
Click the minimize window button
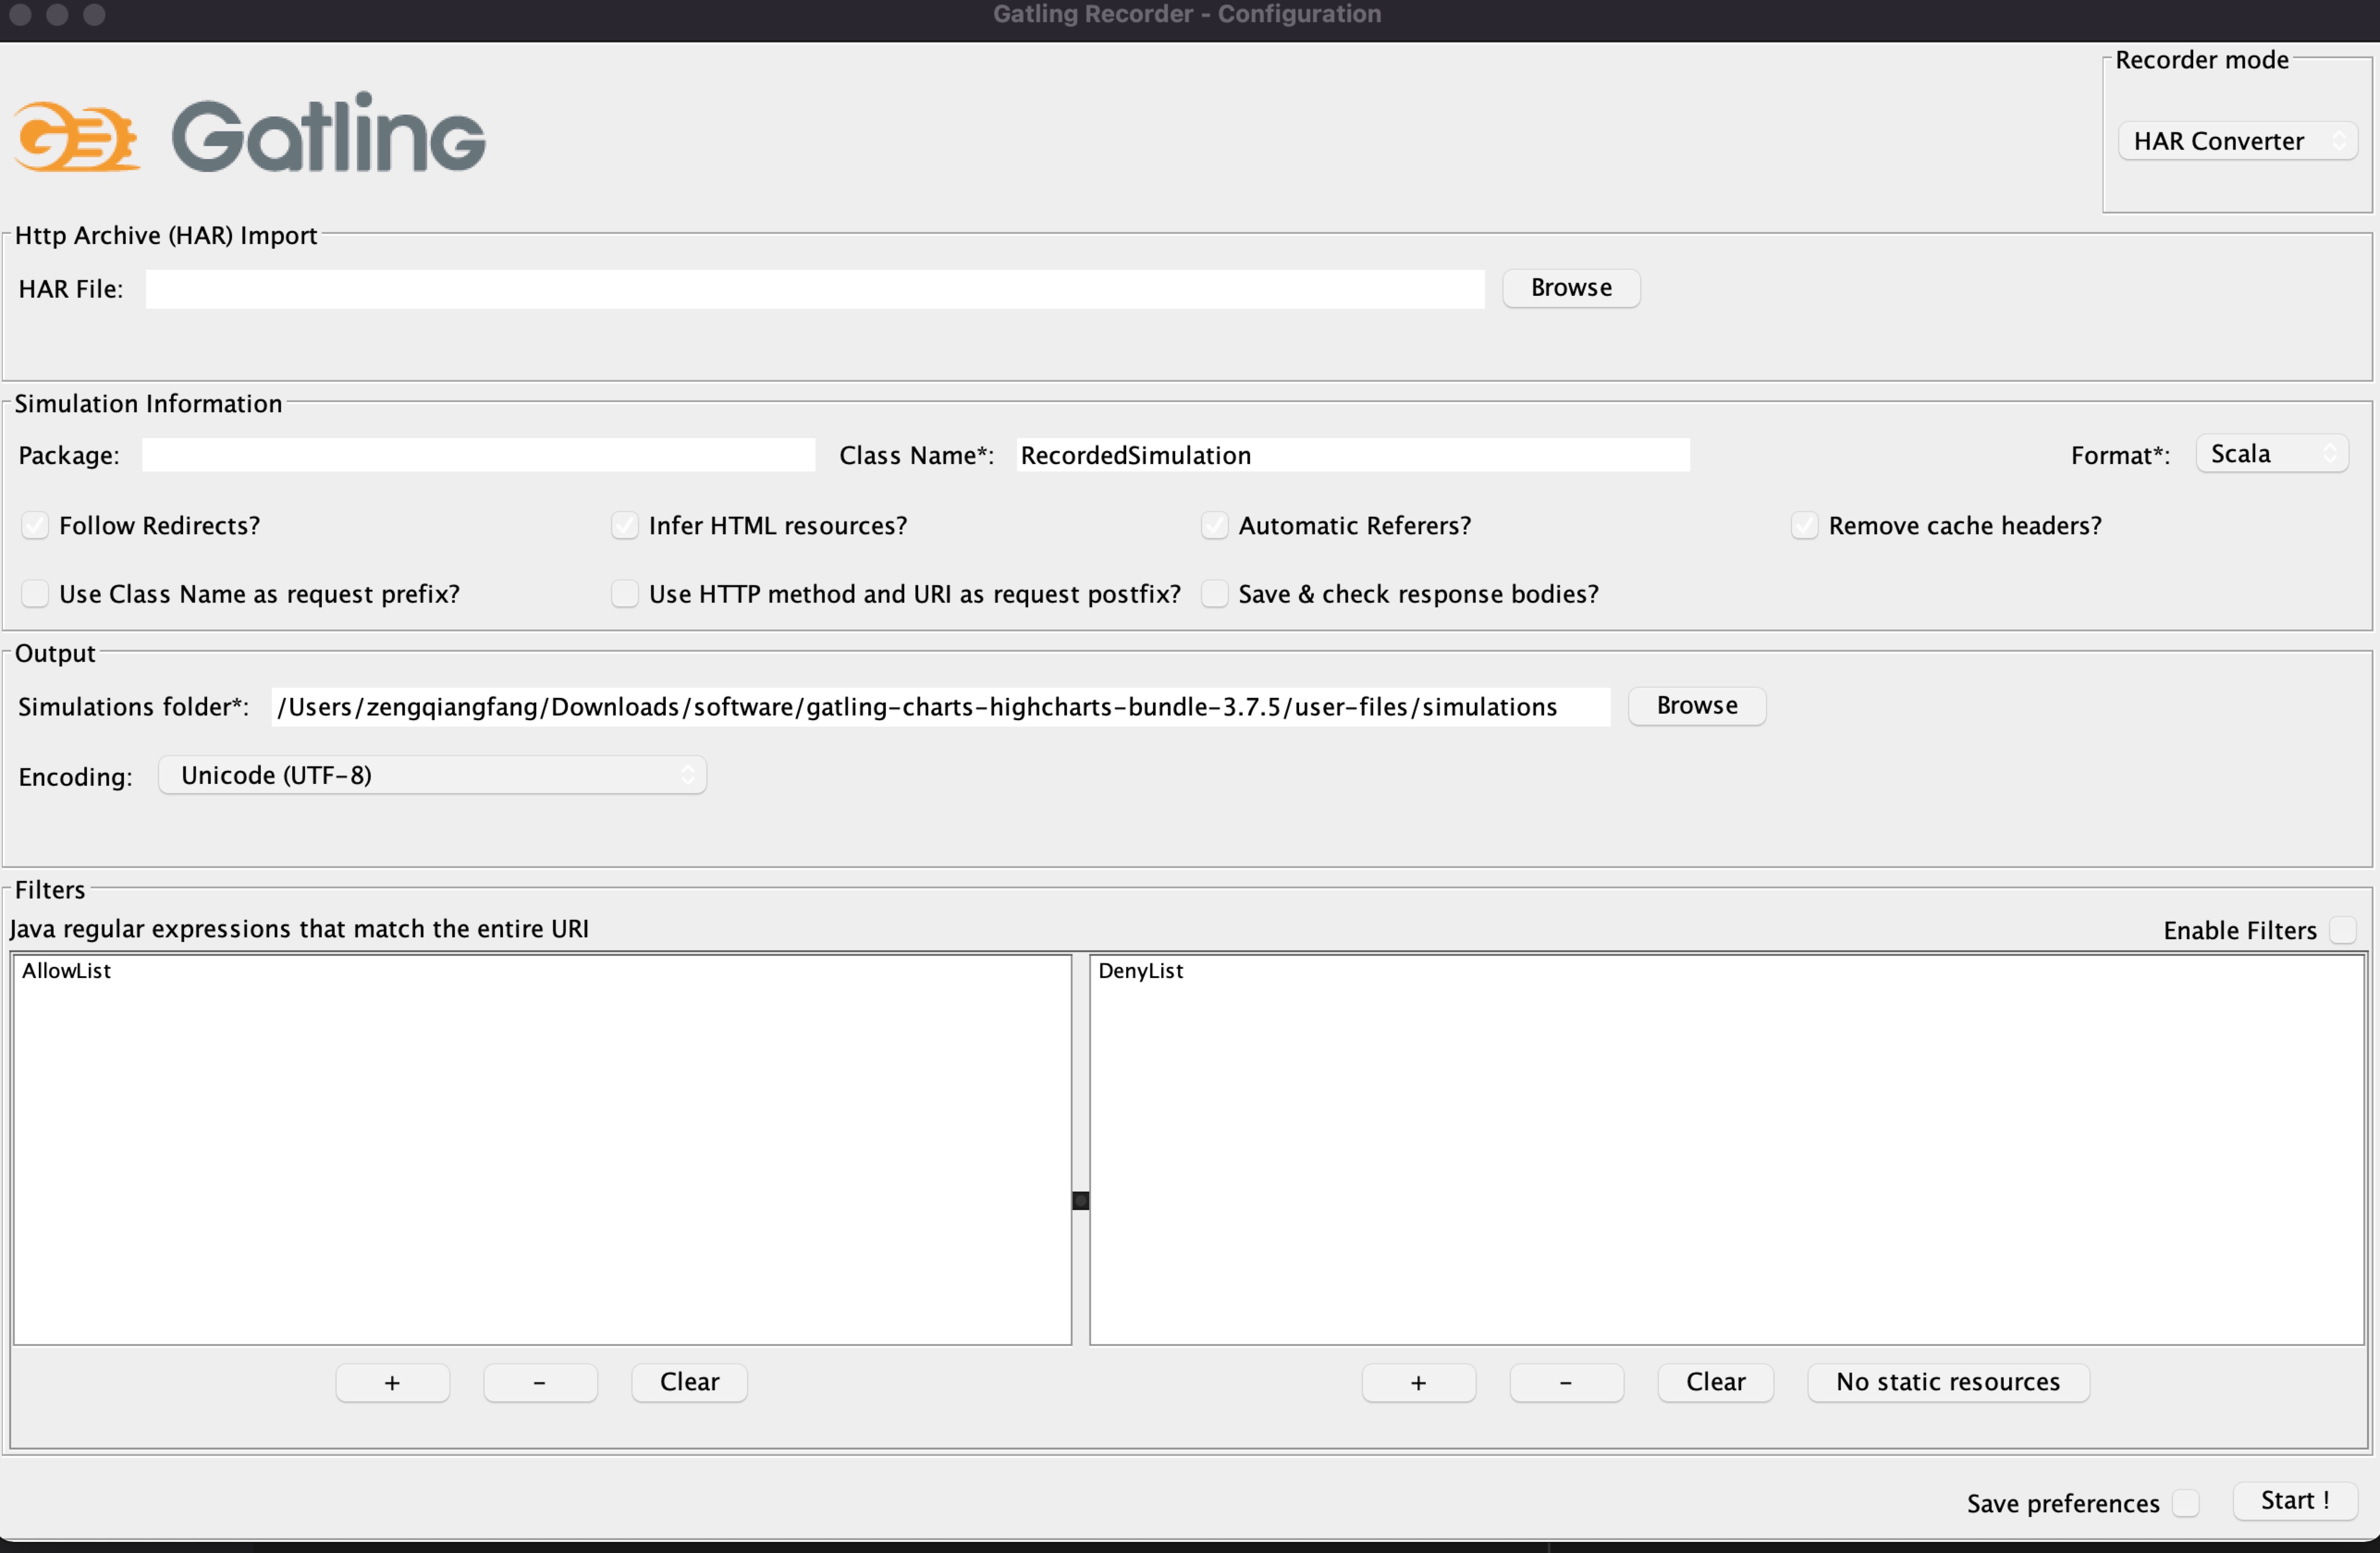[x=57, y=14]
